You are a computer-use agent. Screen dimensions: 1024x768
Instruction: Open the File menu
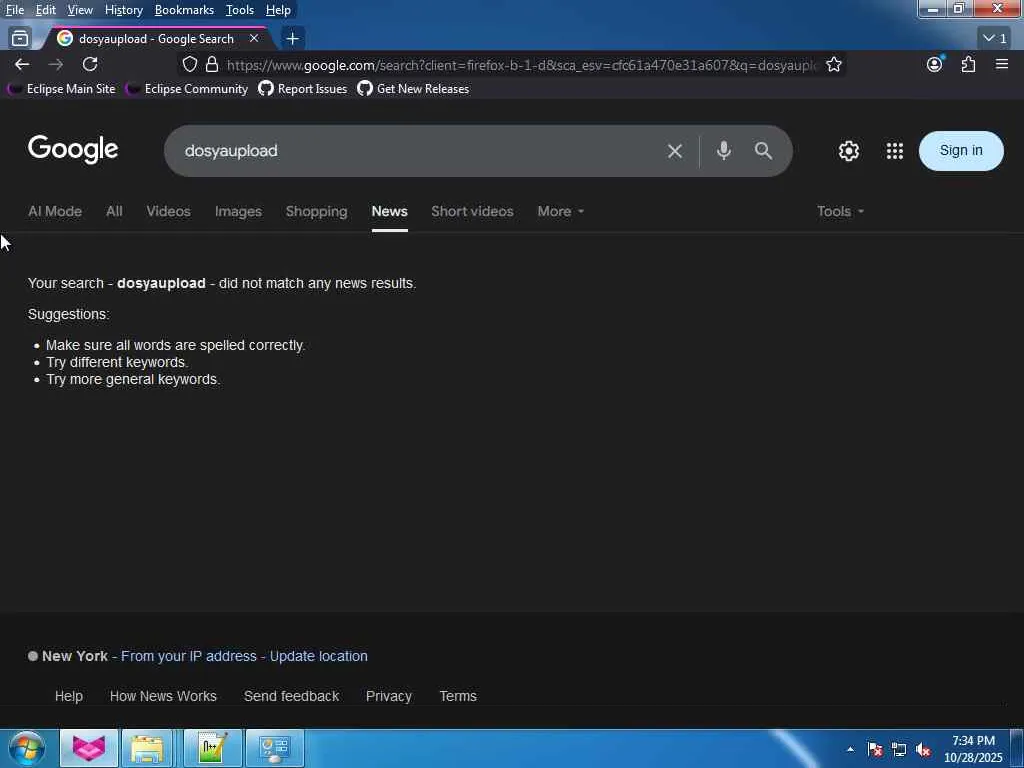[x=14, y=10]
